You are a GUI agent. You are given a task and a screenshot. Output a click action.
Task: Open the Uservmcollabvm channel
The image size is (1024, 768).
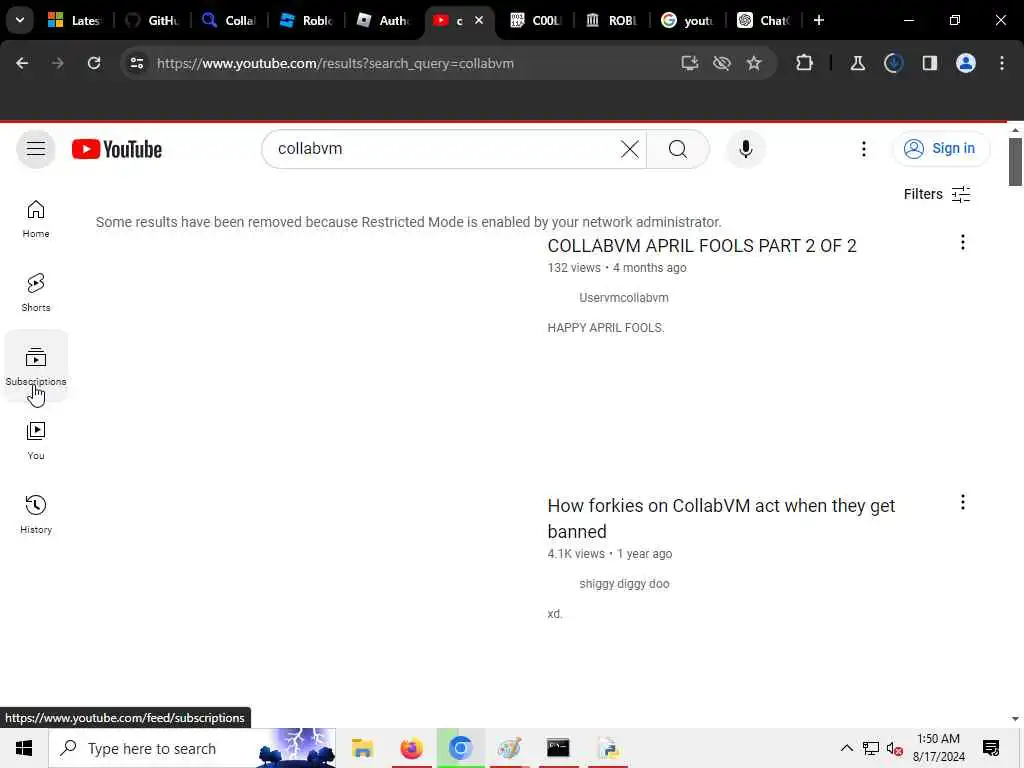coord(624,298)
